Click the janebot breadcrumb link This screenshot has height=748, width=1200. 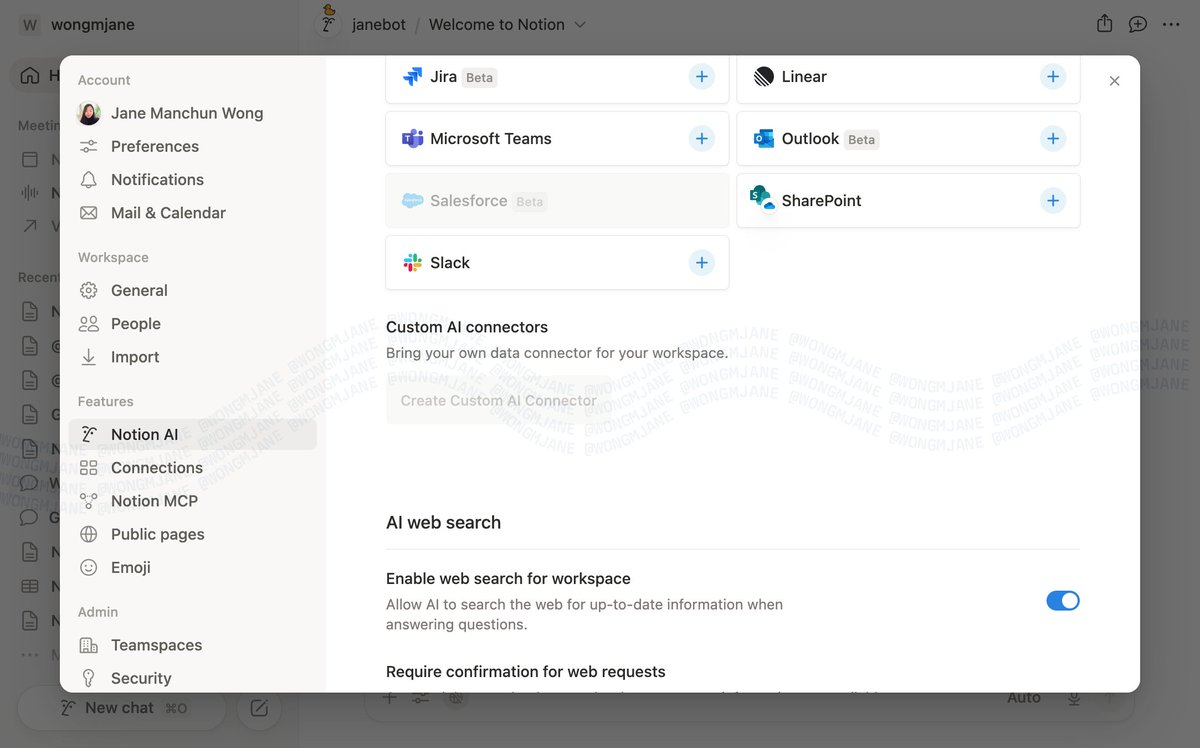[379, 24]
